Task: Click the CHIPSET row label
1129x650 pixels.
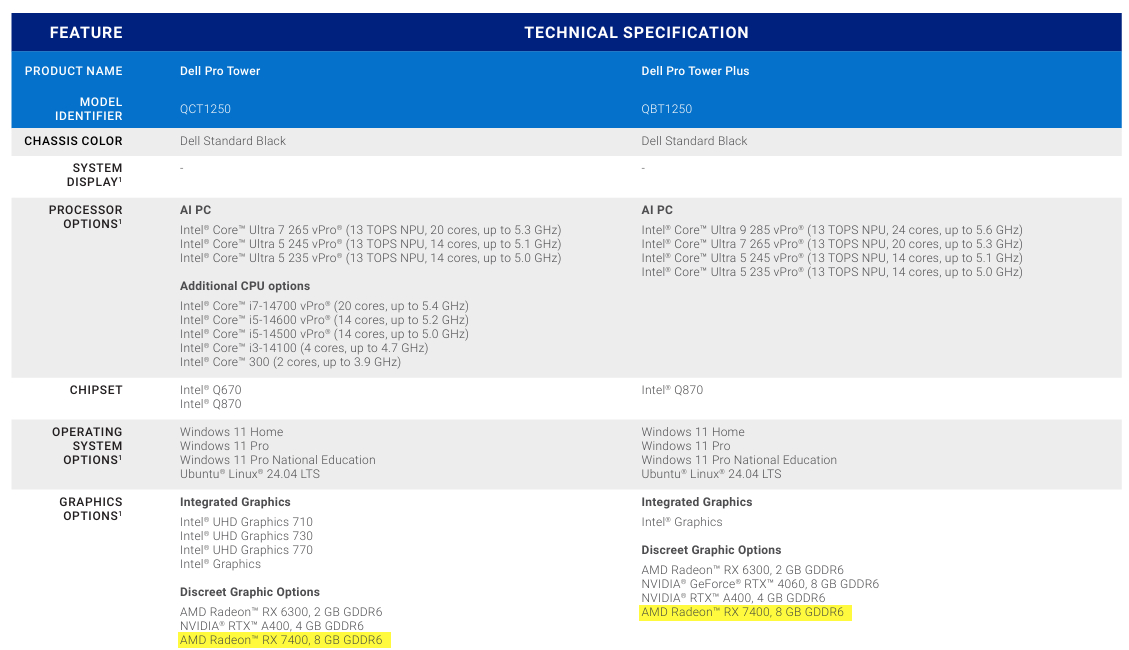Action: coord(96,390)
